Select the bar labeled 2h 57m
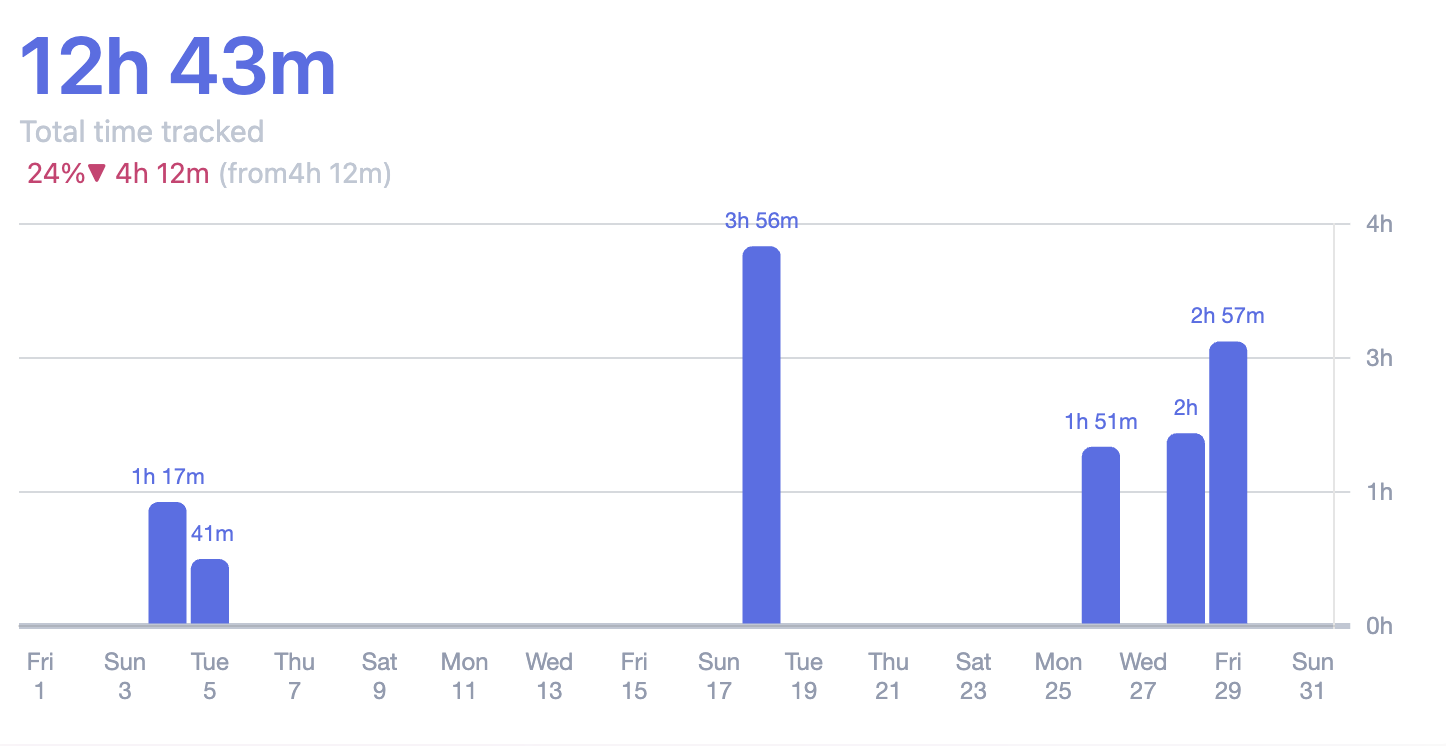Screen dimensions: 1446x746 click(1228, 483)
